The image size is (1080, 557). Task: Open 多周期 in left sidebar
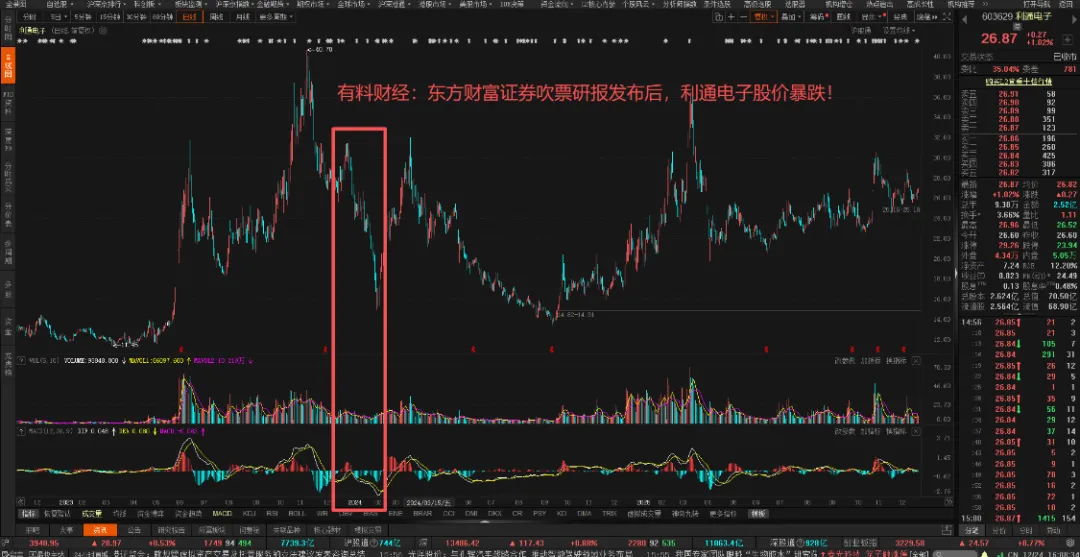[8, 251]
